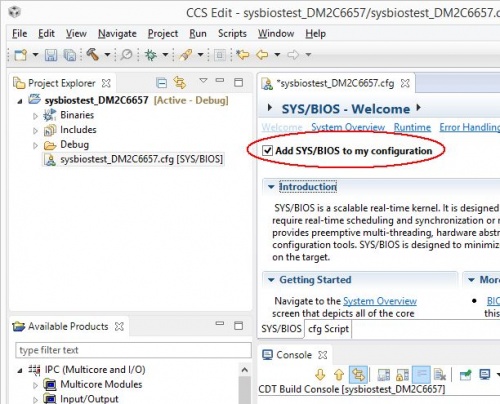Click the Forward navigation arrow
This screenshot has height=404, width=500.
pyautogui.click(x=293, y=54)
